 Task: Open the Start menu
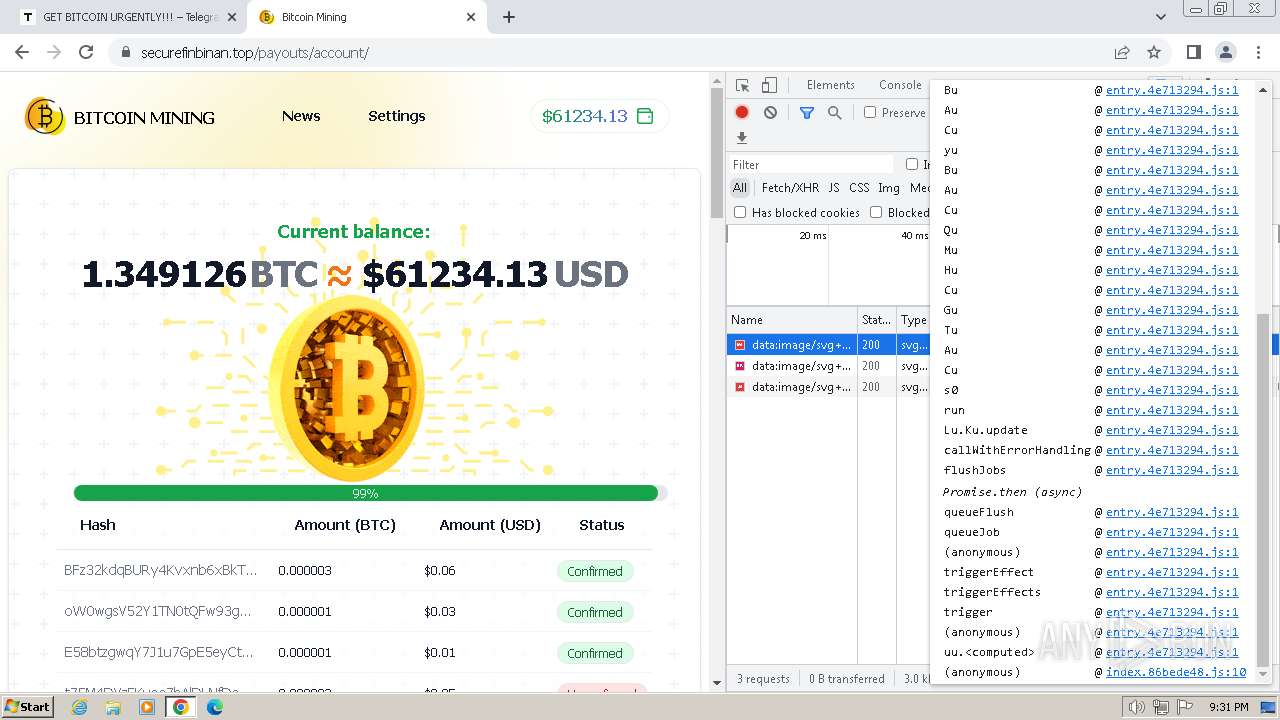pyautogui.click(x=28, y=707)
